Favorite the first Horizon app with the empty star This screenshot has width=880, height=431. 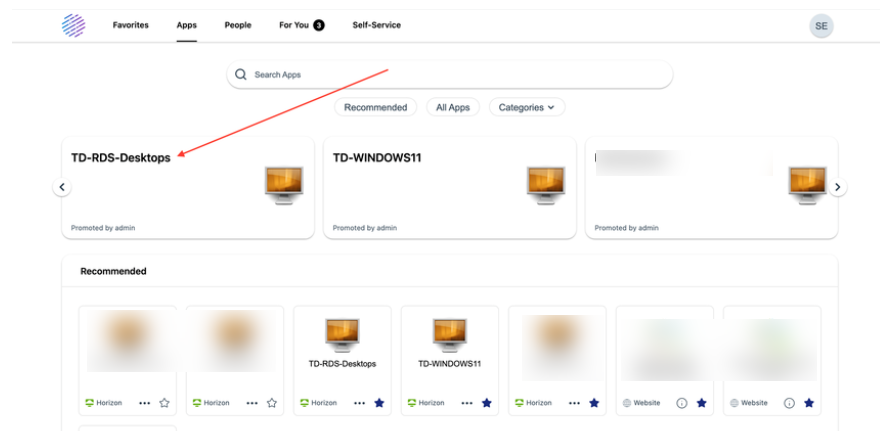point(164,403)
